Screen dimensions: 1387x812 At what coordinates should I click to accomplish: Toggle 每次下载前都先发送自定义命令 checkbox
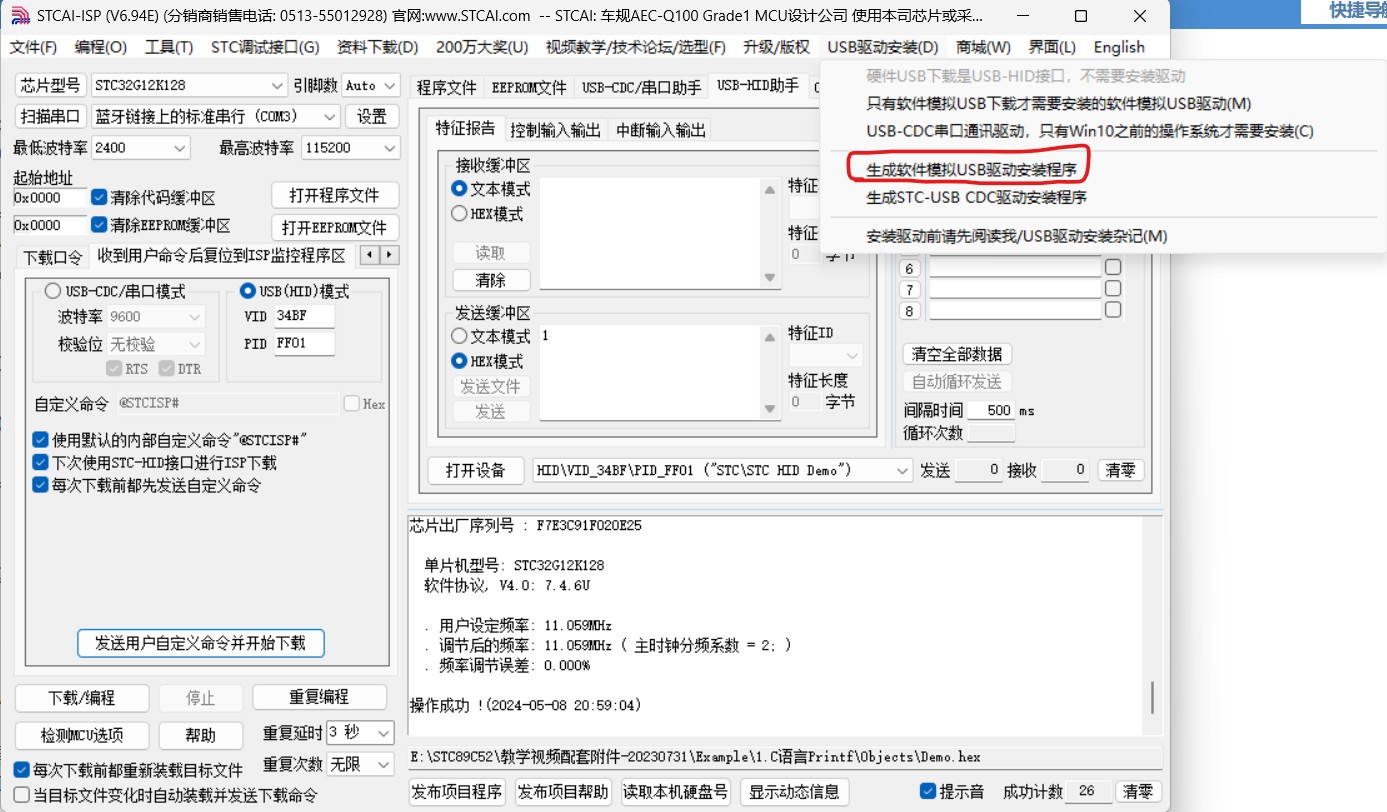coord(40,485)
